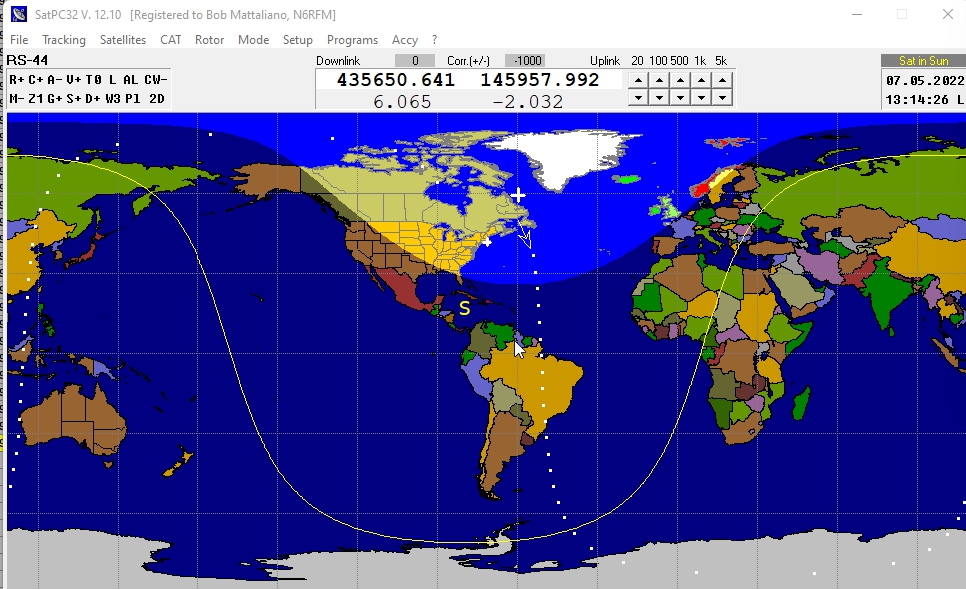Click the Uplink label
Screen dimensions: 966x589
[x=604, y=60]
